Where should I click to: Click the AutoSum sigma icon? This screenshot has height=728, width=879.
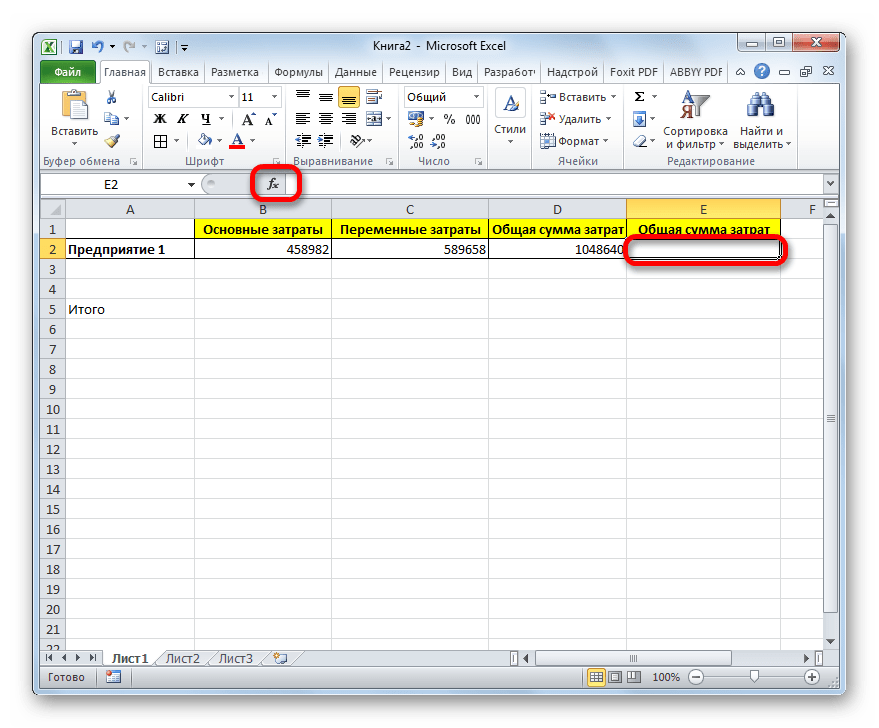click(639, 97)
